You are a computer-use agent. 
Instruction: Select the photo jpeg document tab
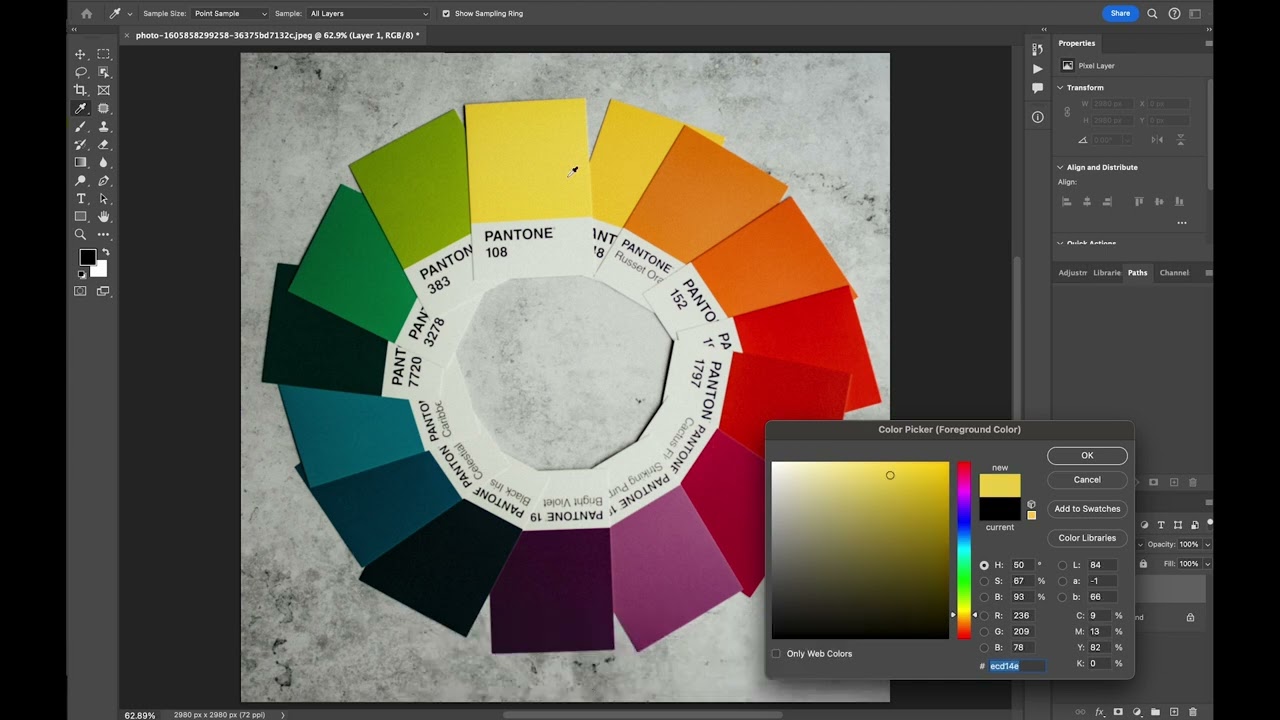click(278, 35)
